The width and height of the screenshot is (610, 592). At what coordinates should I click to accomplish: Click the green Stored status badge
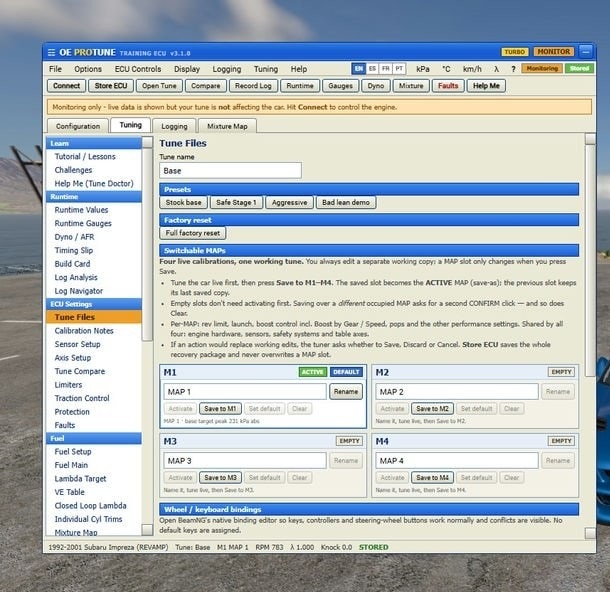pos(579,68)
